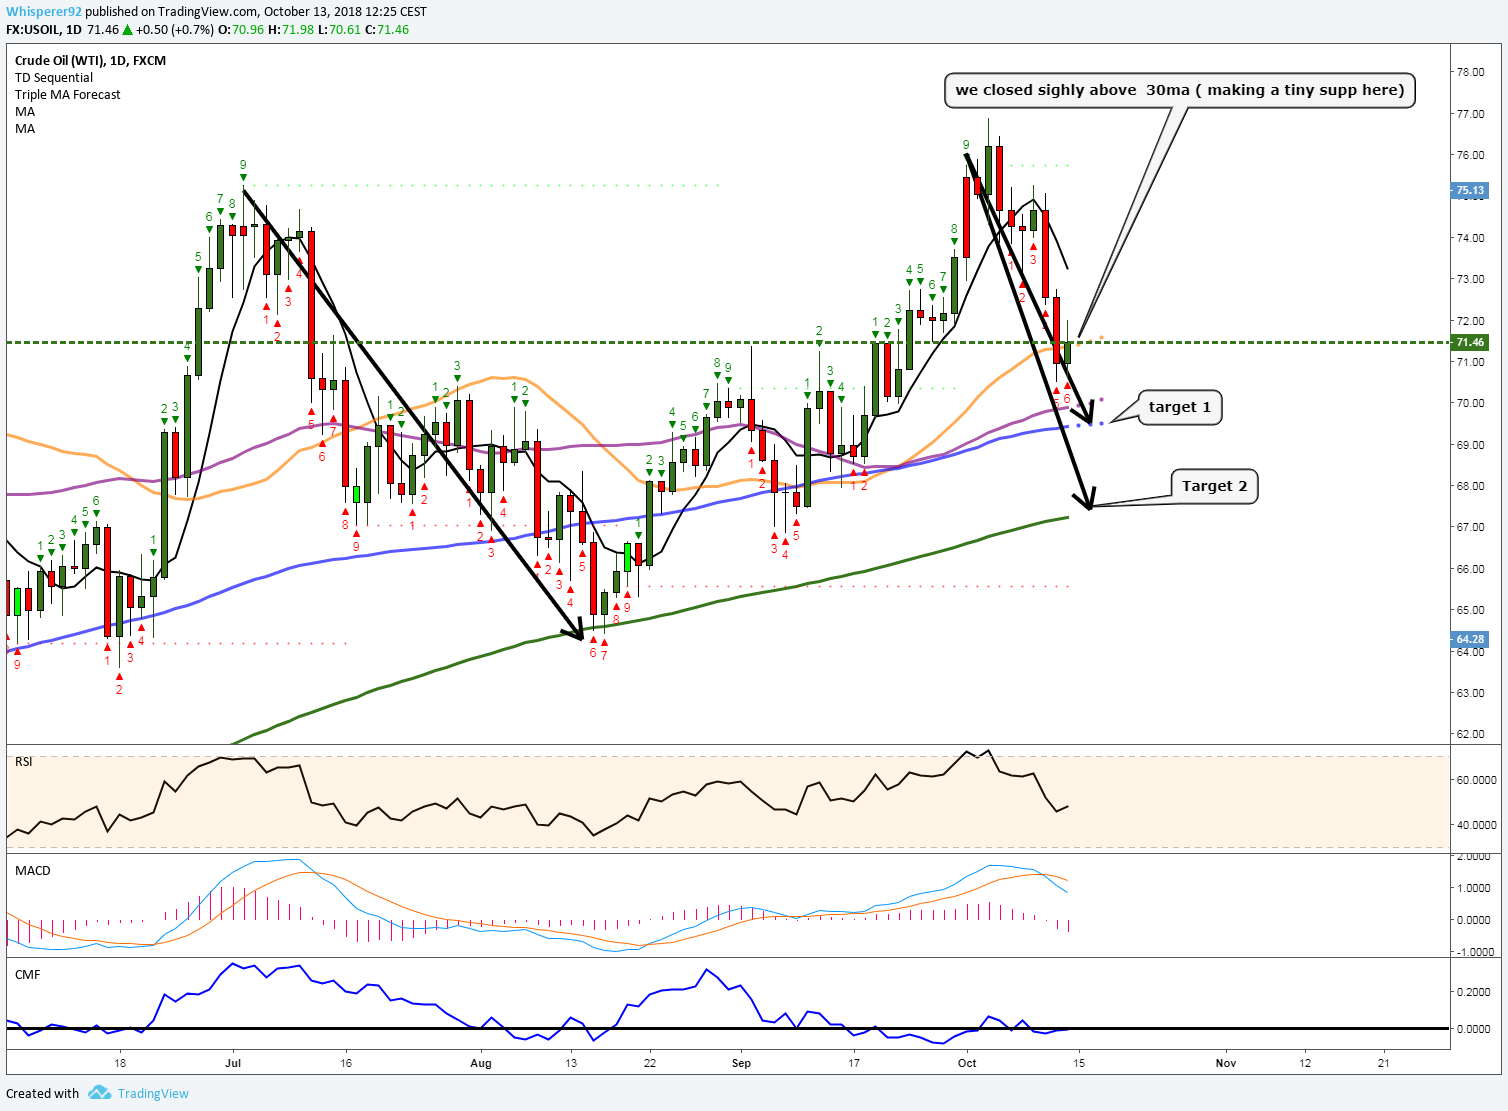Click the 77.00 price axis value

(x=1470, y=114)
